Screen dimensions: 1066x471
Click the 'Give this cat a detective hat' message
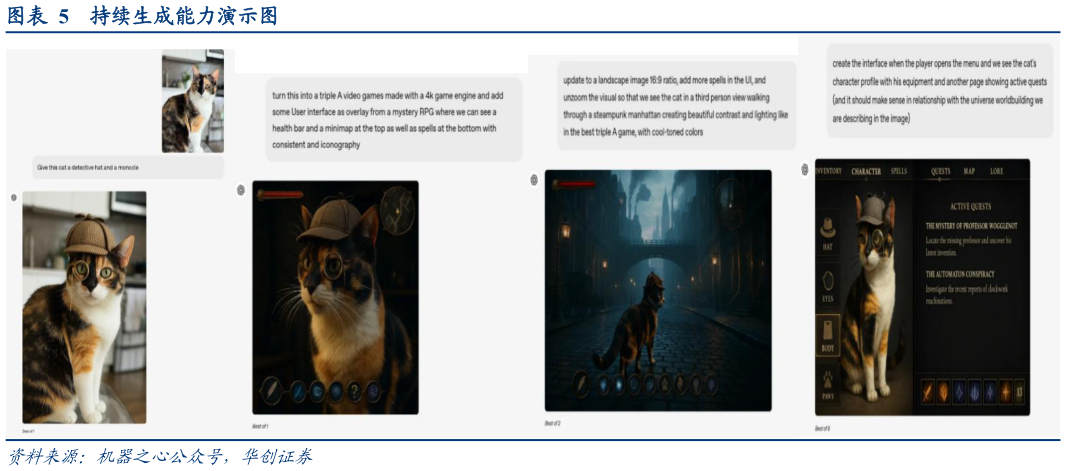[x=89, y=166]
